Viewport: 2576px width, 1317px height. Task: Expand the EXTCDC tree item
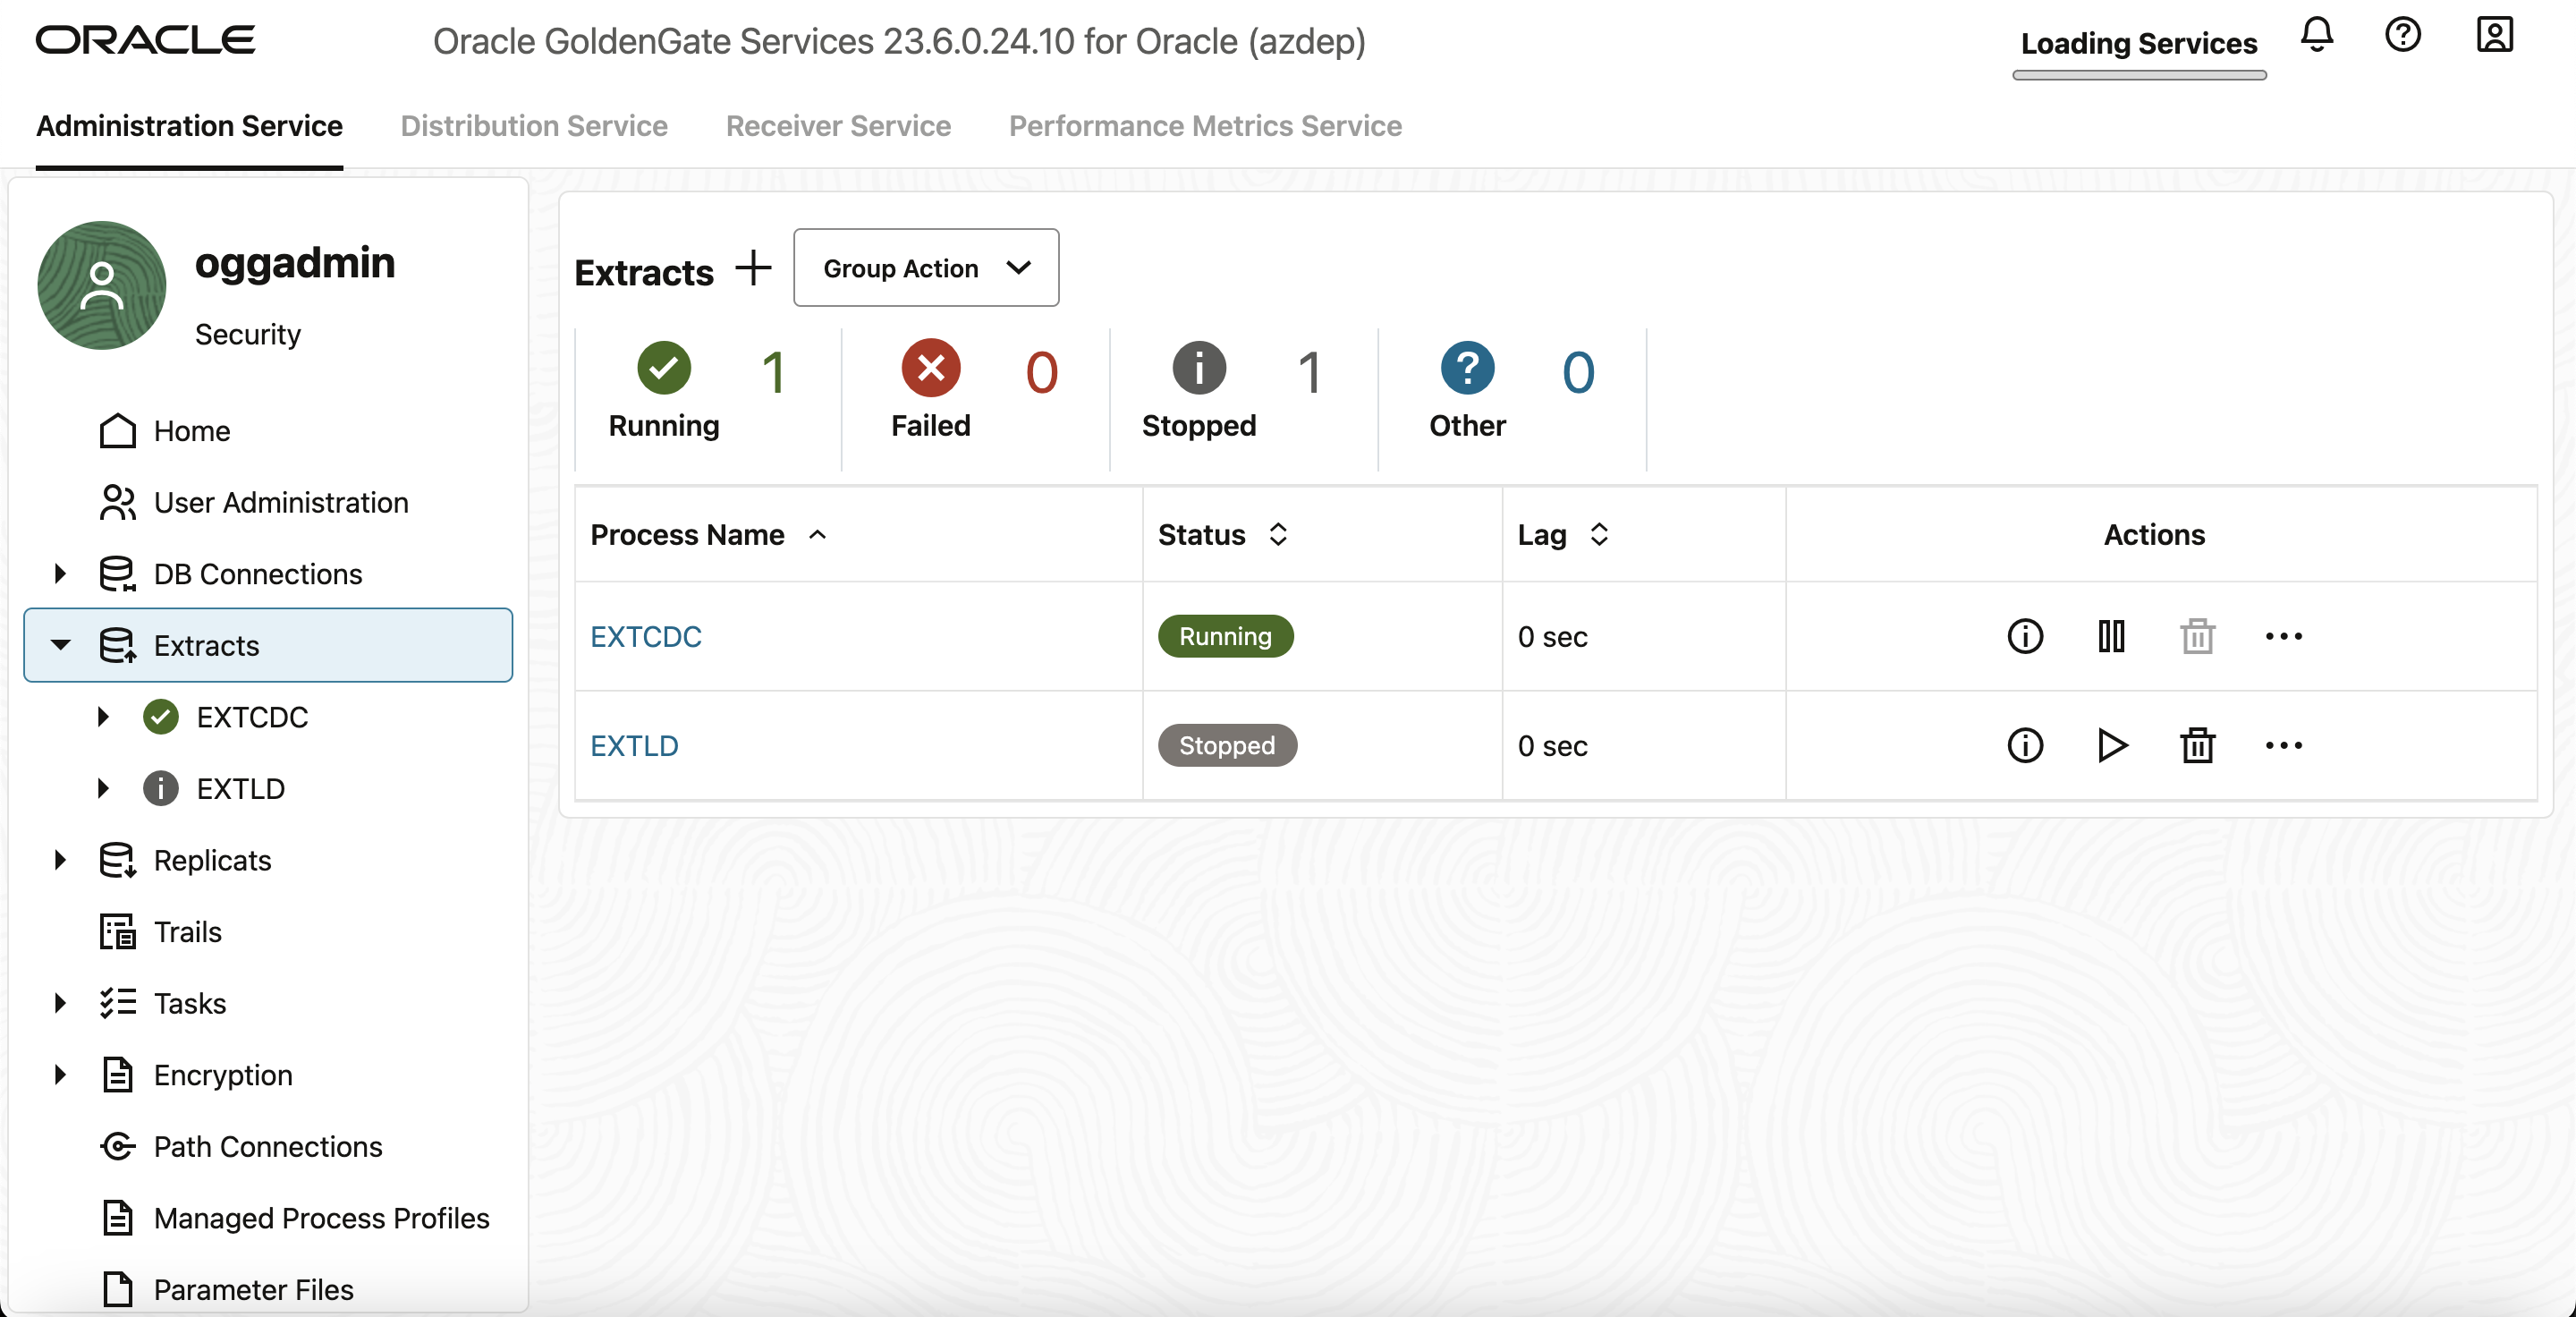(x=103, y=717)
